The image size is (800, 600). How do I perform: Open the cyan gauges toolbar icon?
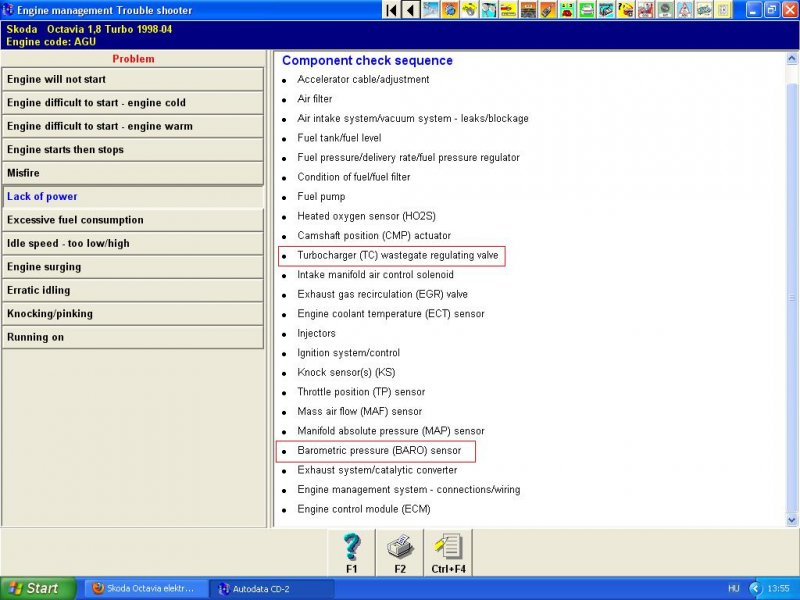[x=489, y=10]
